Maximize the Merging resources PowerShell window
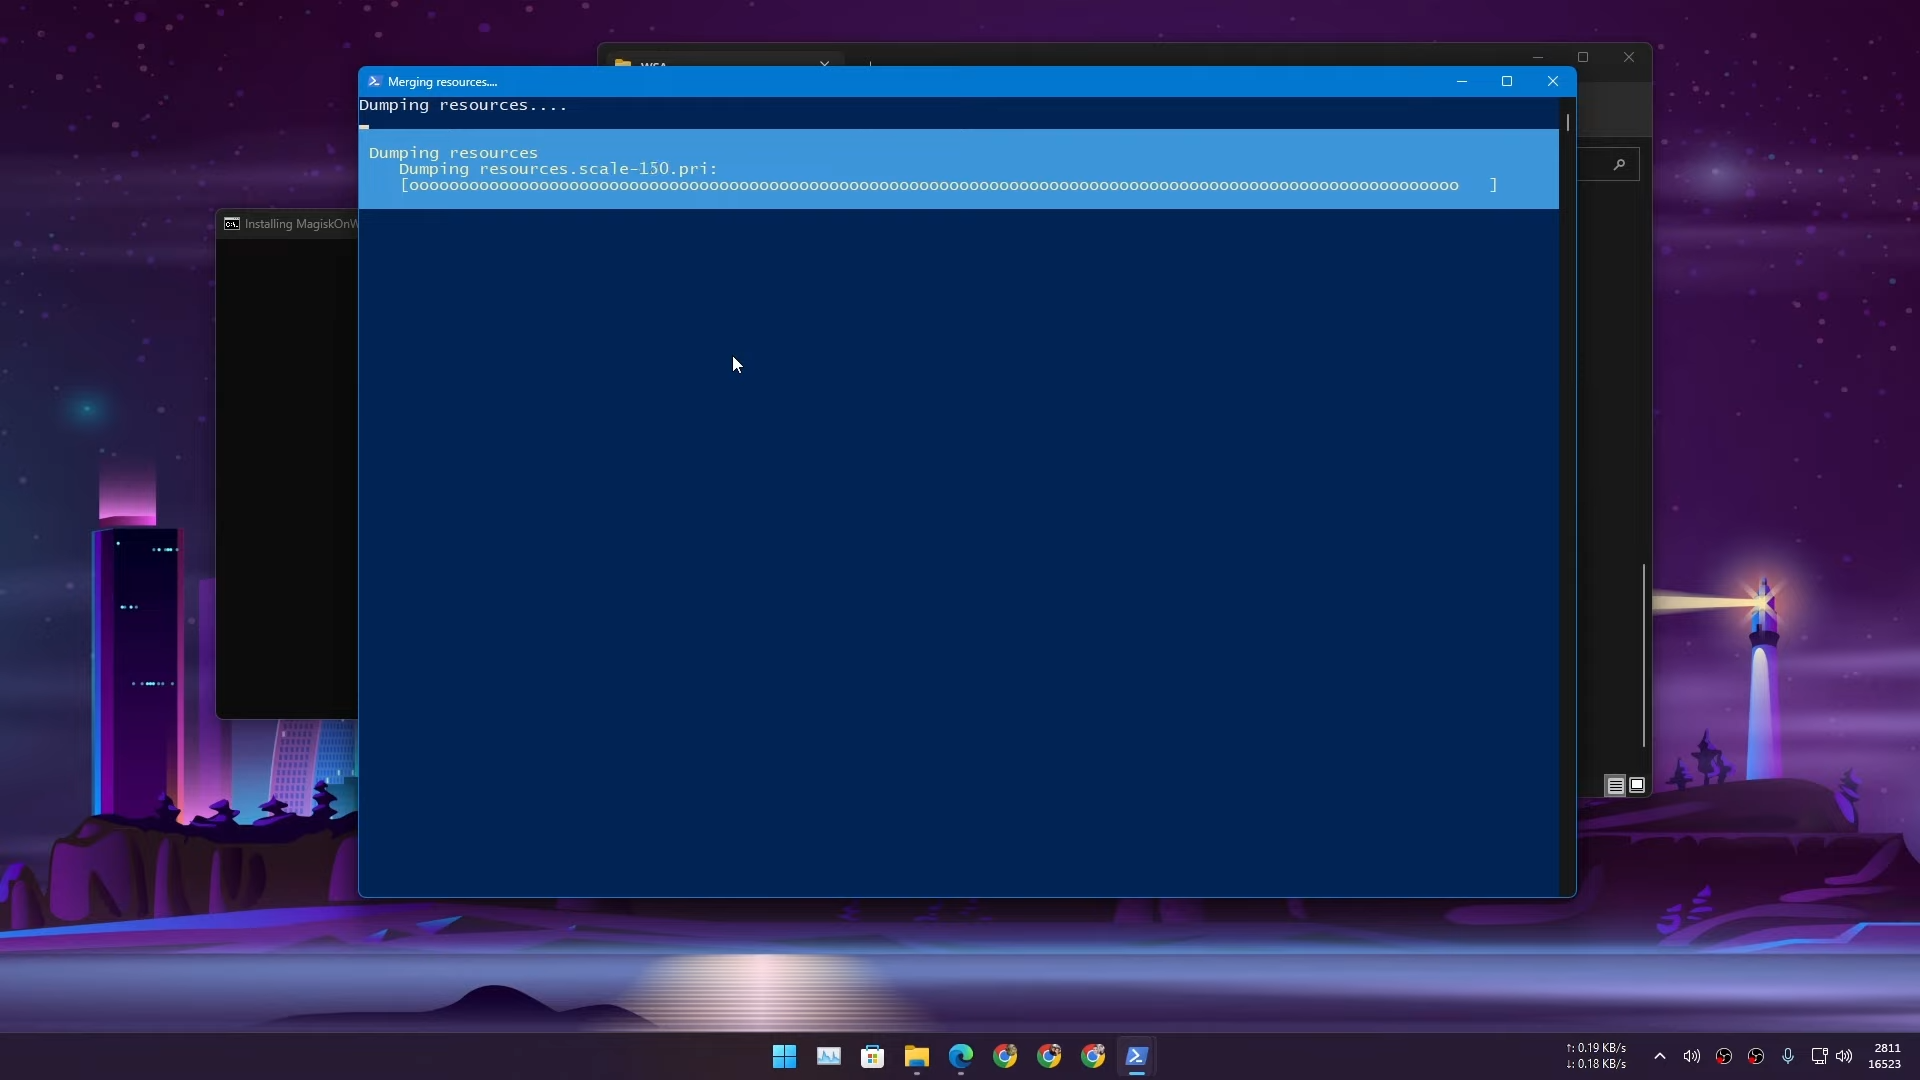 1507,81
